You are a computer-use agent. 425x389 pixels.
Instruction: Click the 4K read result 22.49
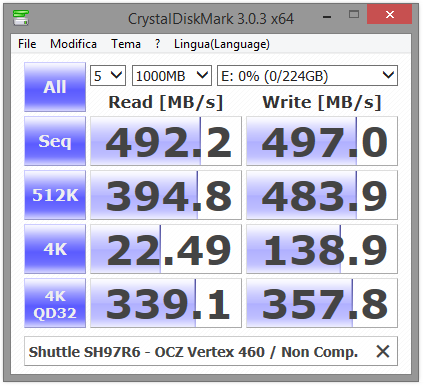point(166,249)
